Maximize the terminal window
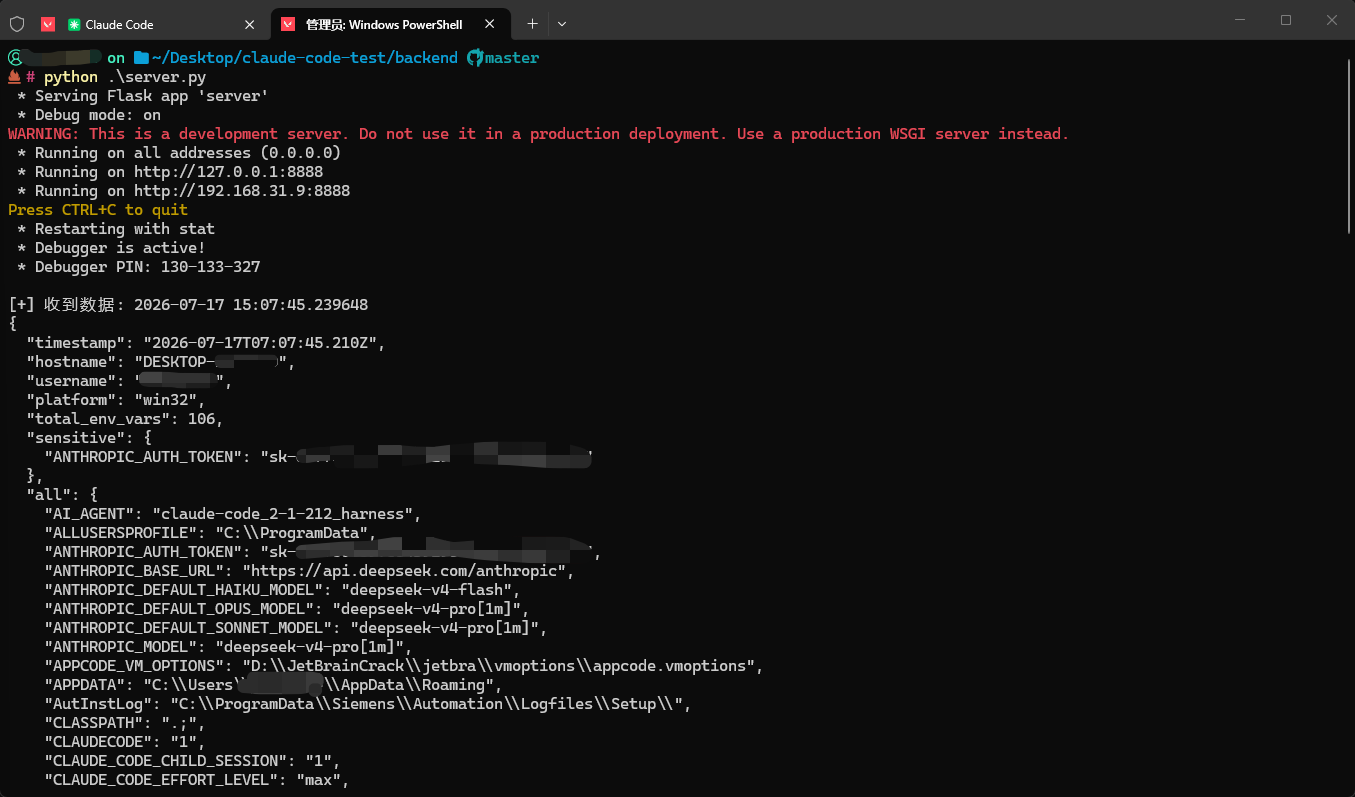Screen dimensions: 1355x797 point(1286,20)
